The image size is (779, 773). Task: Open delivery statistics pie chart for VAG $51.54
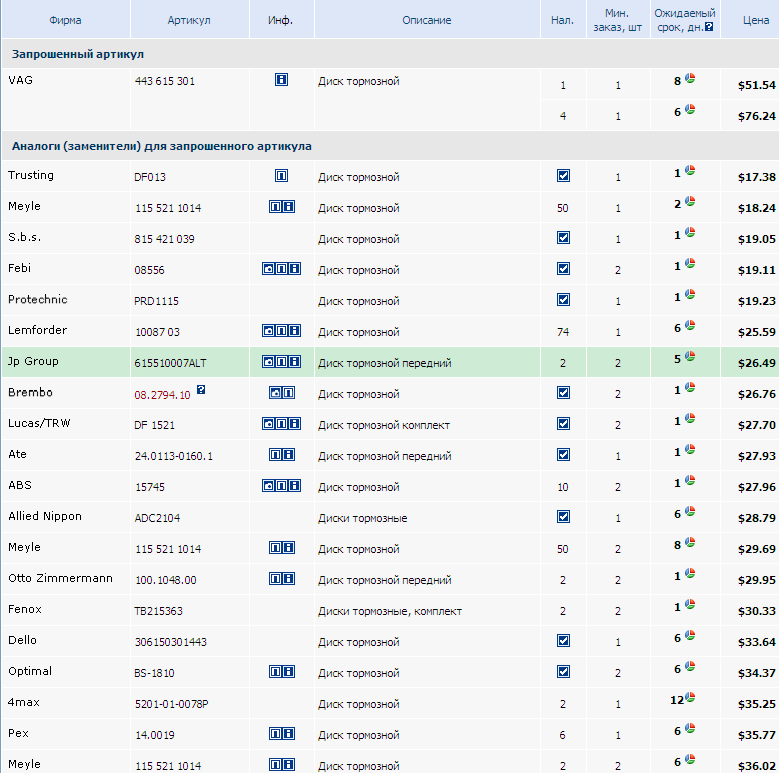(690, 78)
